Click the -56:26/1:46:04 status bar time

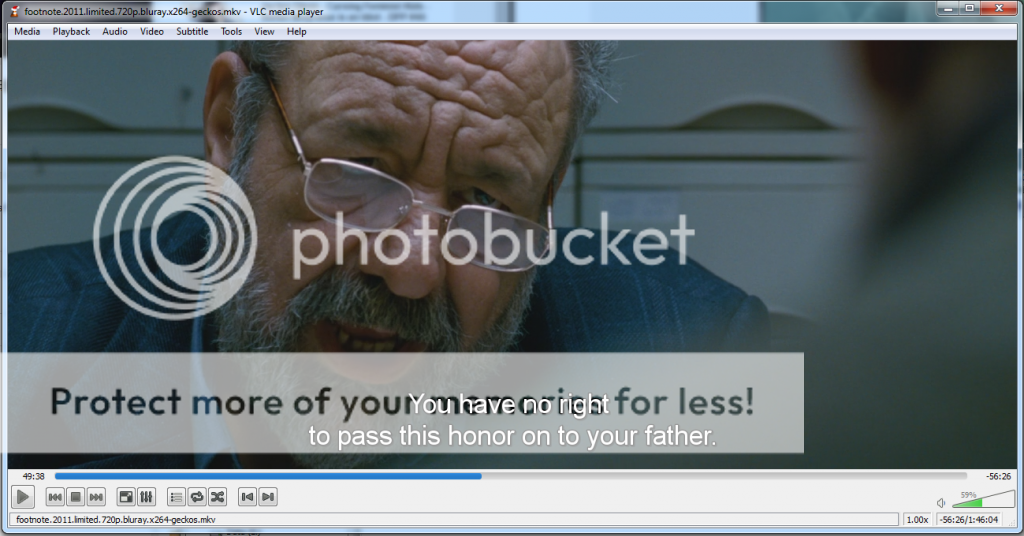pos(969,520)
